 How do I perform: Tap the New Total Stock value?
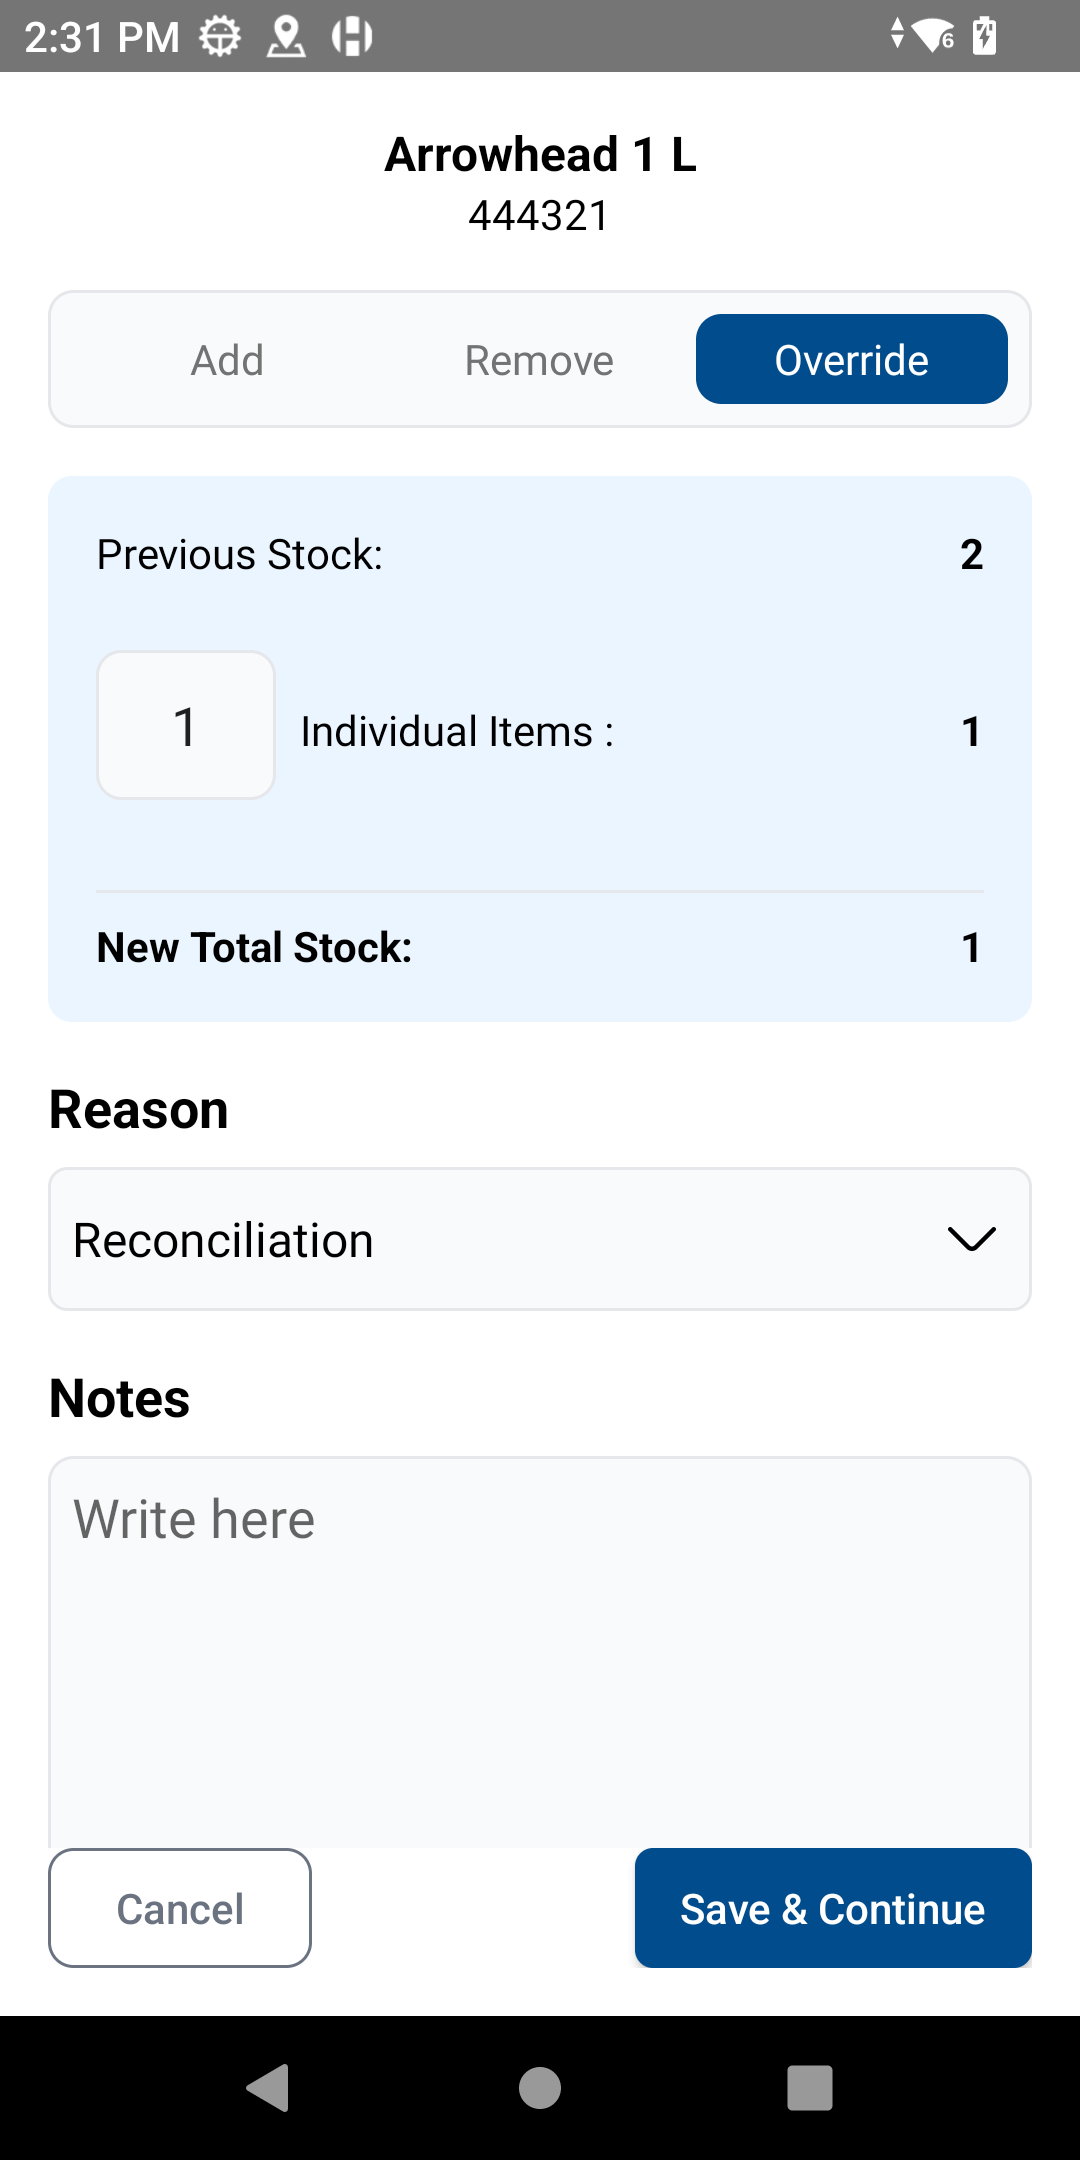[970, 948]
